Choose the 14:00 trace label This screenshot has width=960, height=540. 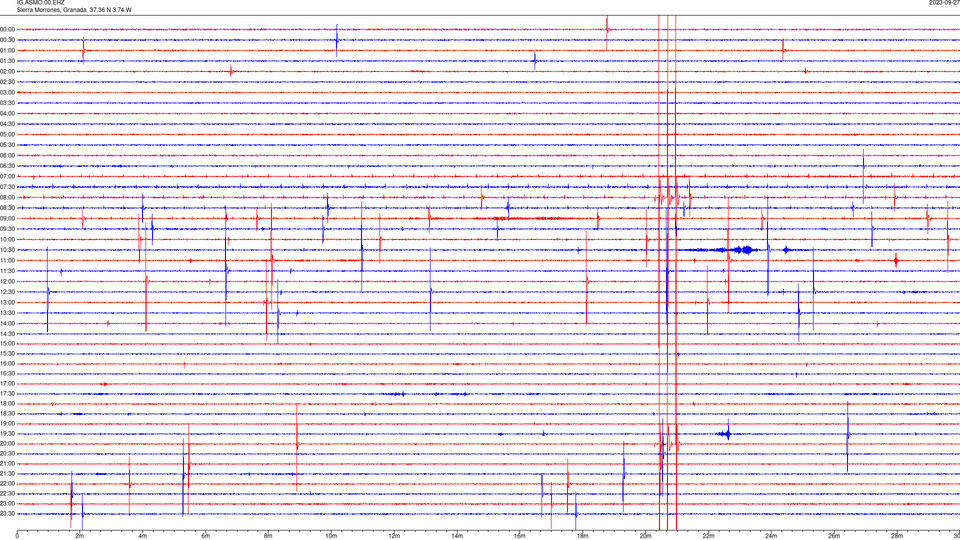[x=8, y=323]
